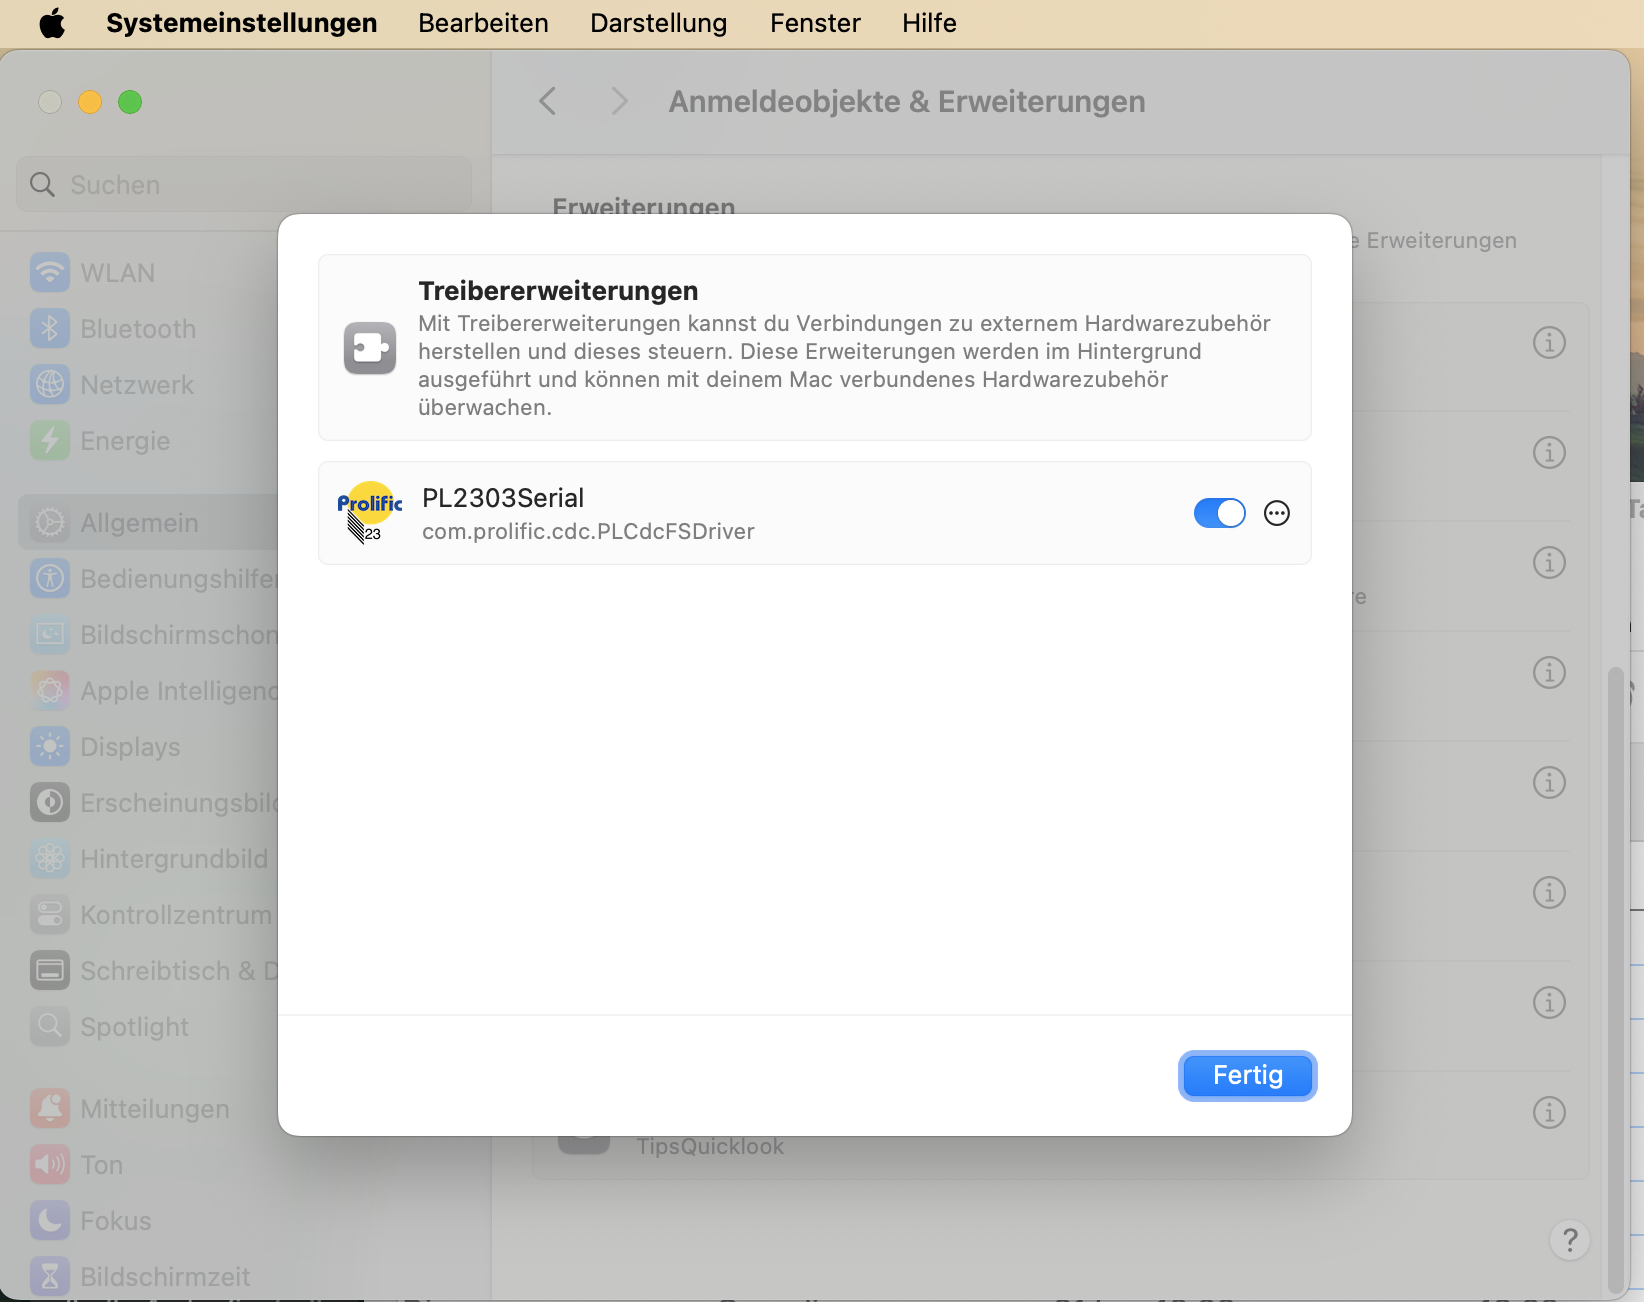Select Schreibtisch & Dock in the sidebar
The width and height of the screenshot is (1644, 1302).
(x=150, y=970)
